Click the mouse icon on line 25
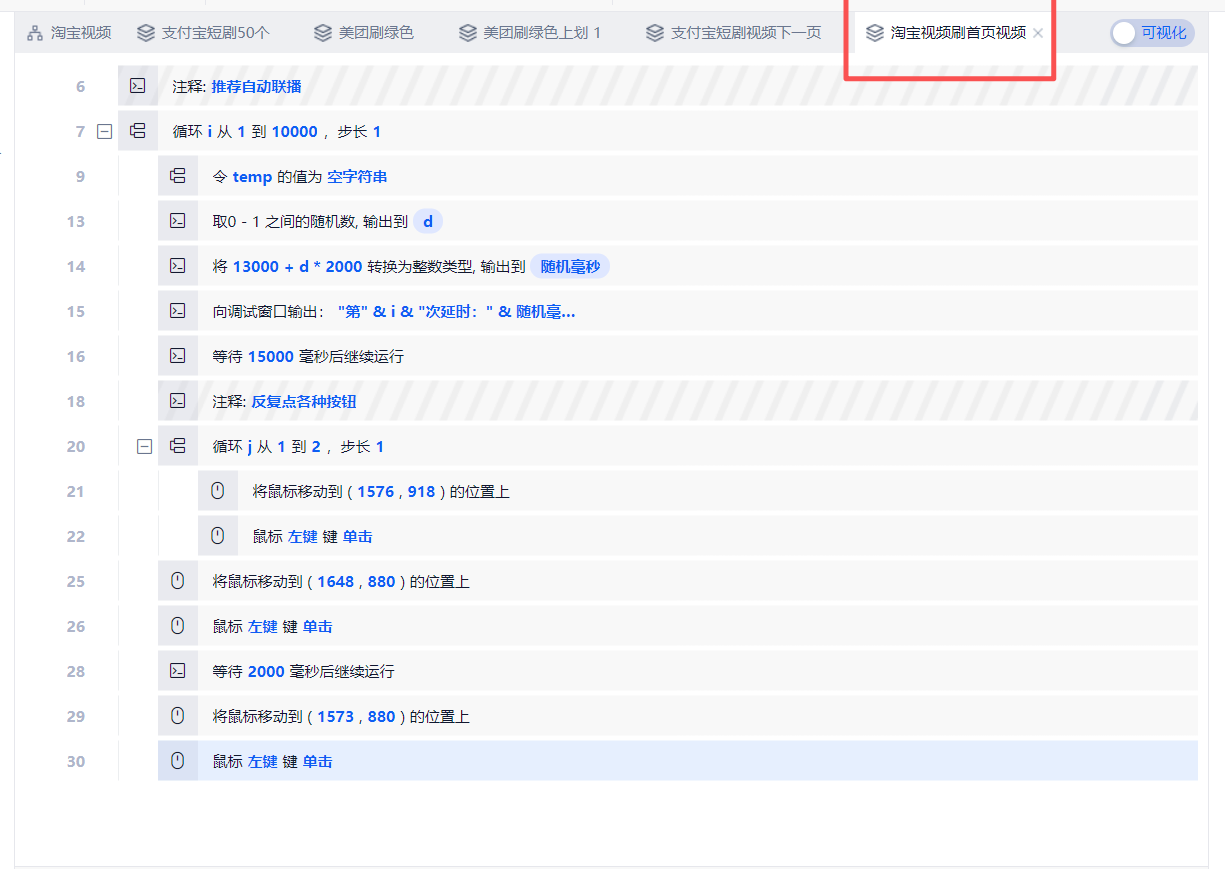This screenshot has width=1225, height=869. coord(178,581)
